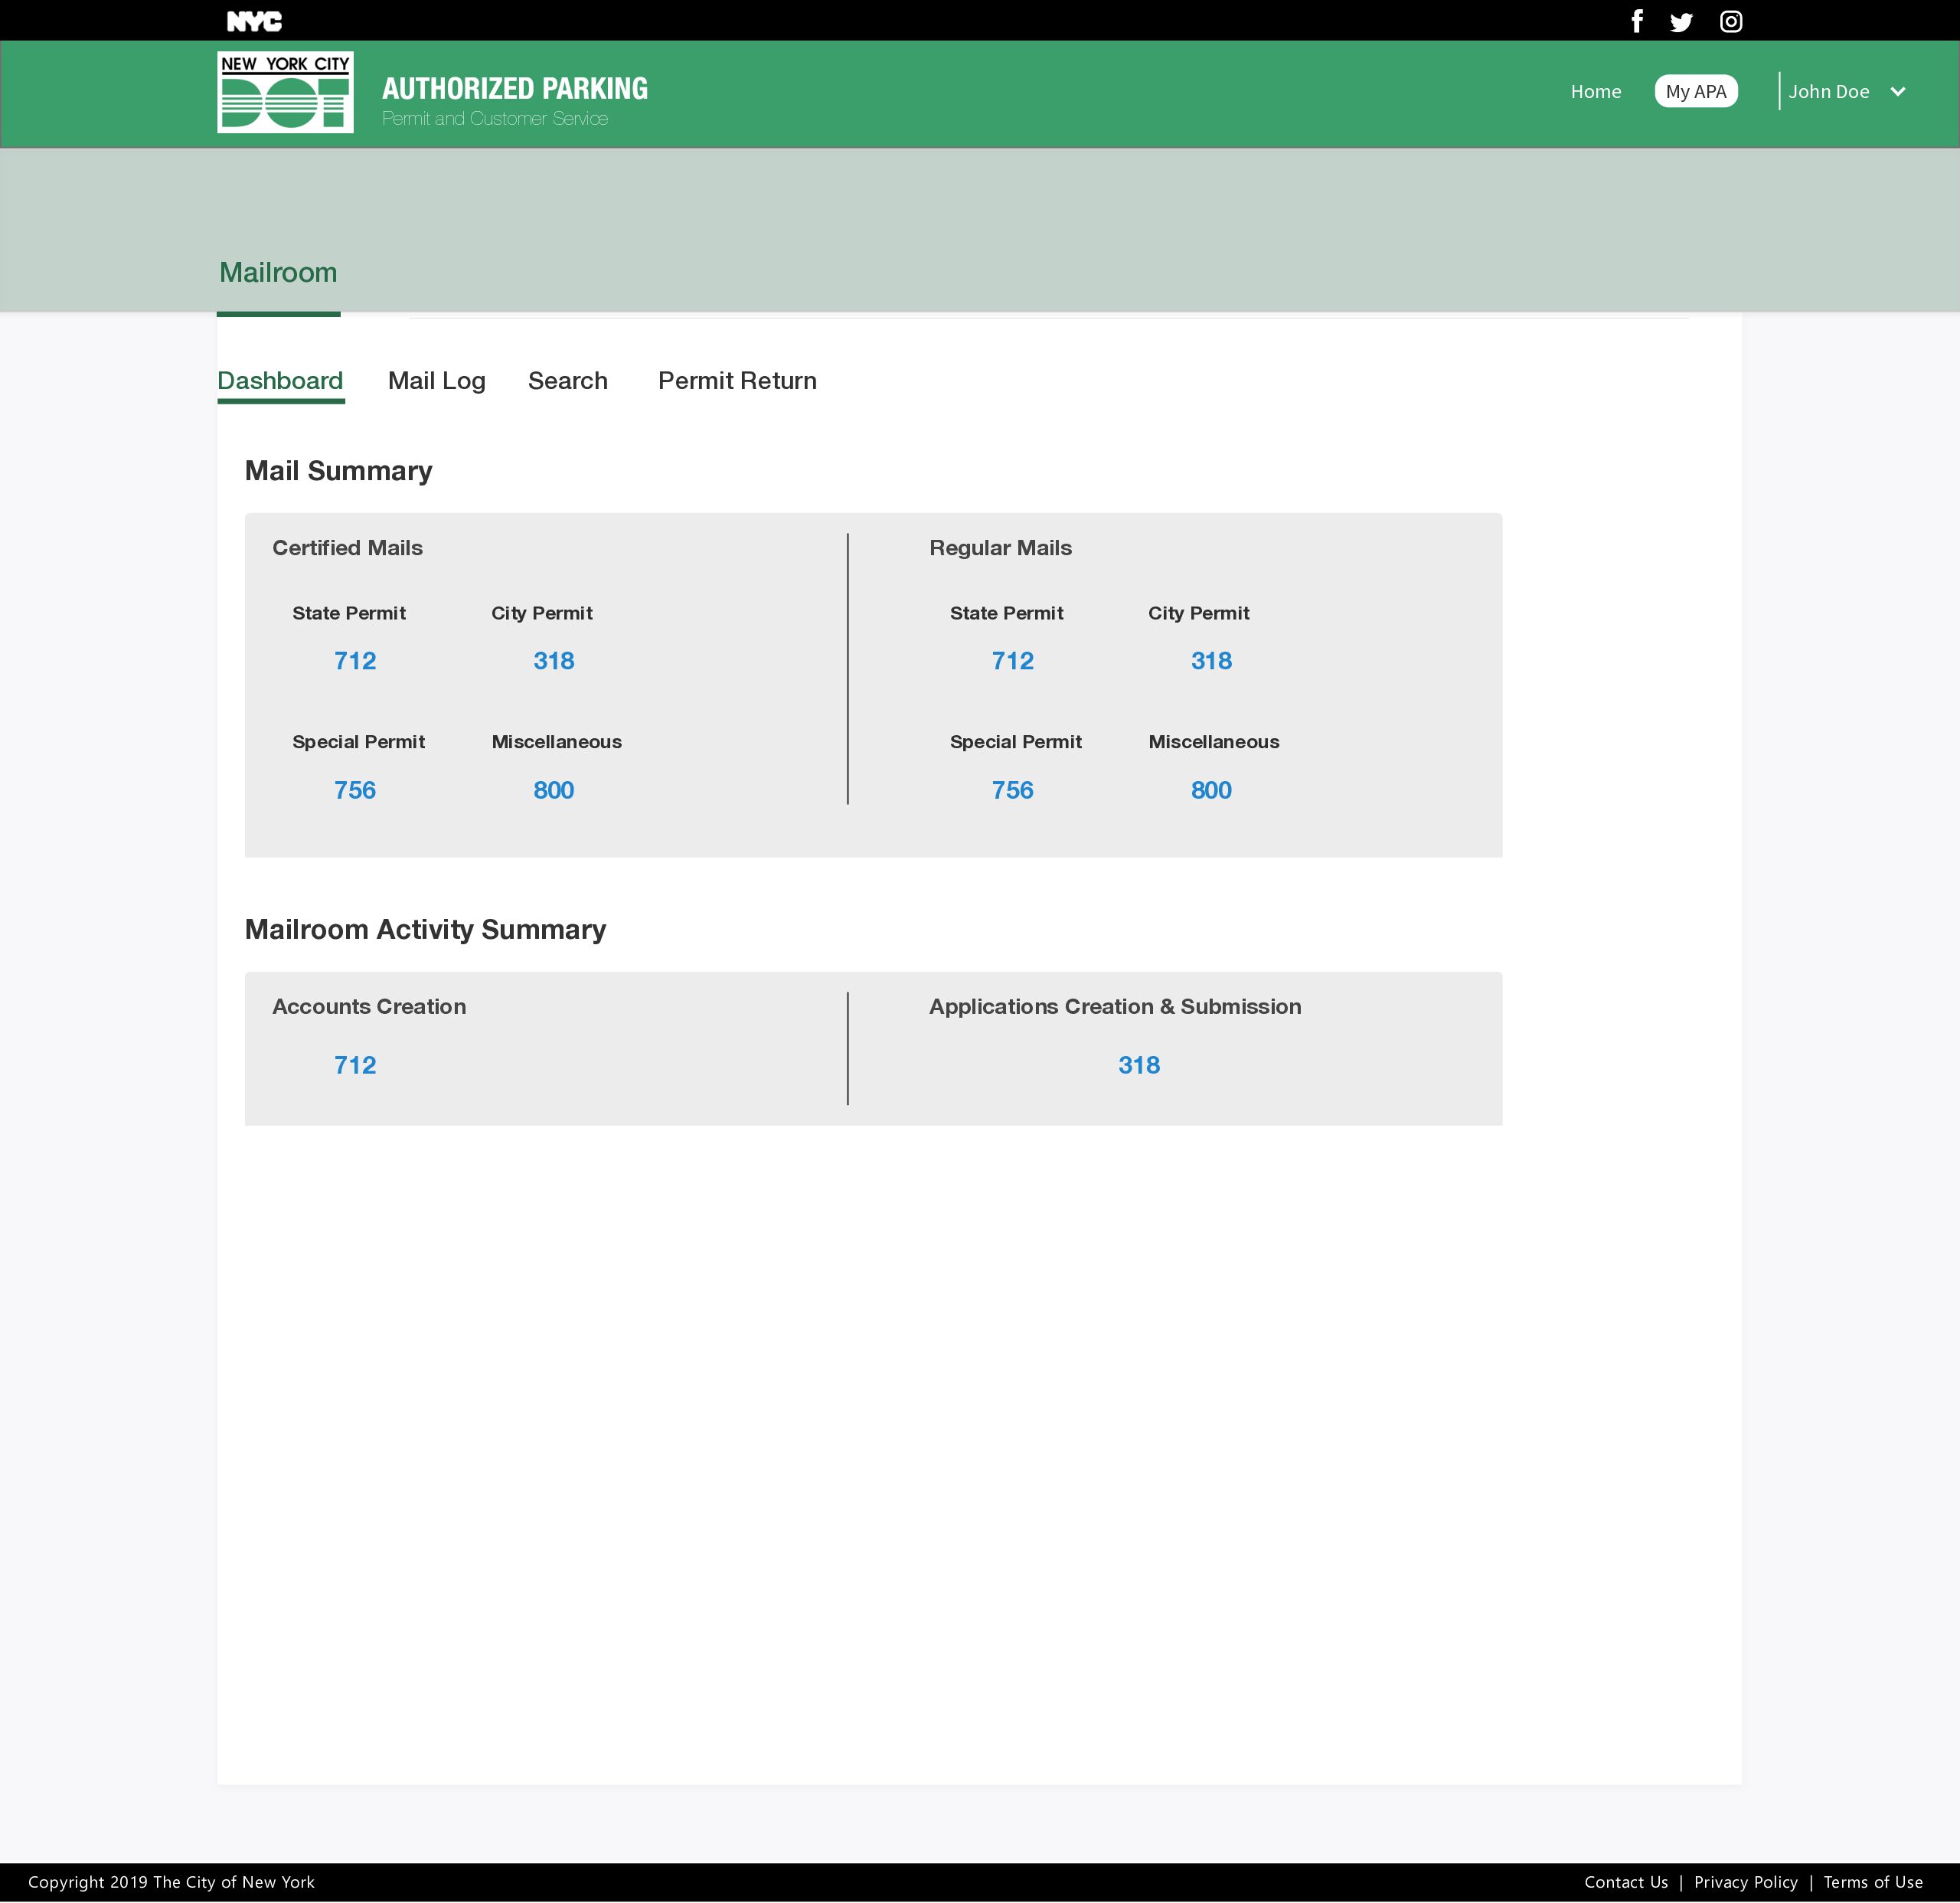The image size is (1960, 1903).
Task: Expand the John Doe user dropdown chevron
Action: (x=1897, y=92)
